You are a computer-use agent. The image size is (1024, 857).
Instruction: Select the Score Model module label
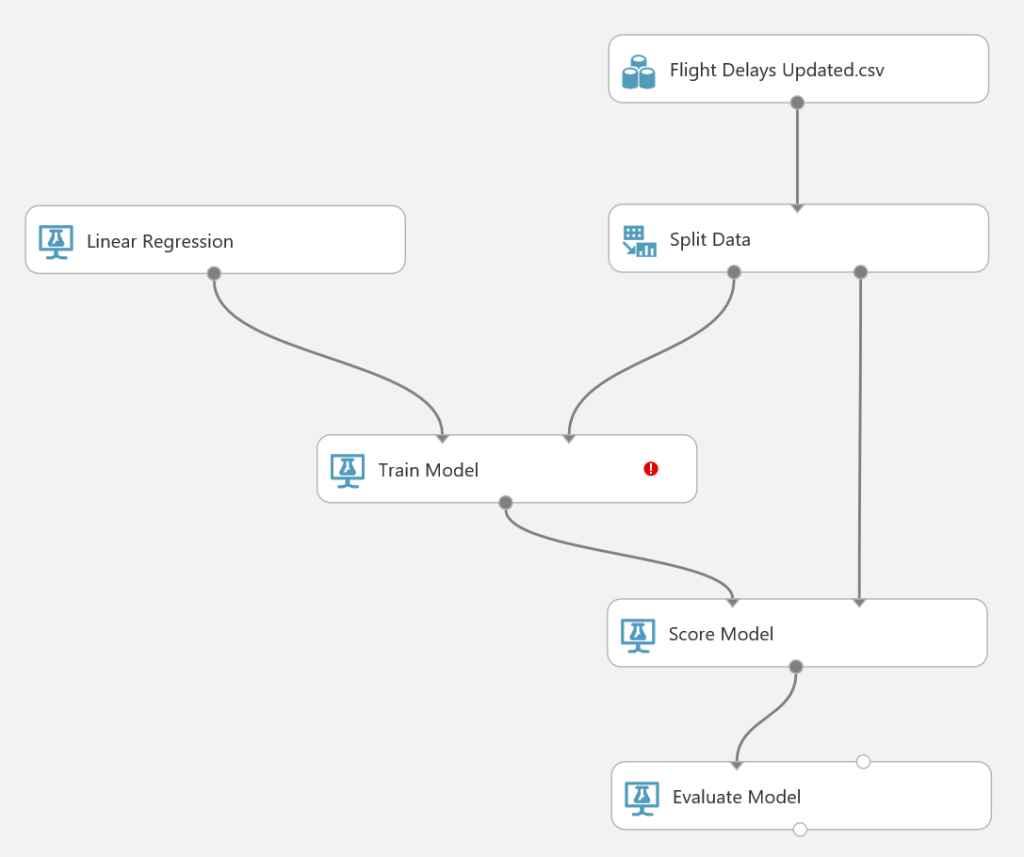coord(721,634)
